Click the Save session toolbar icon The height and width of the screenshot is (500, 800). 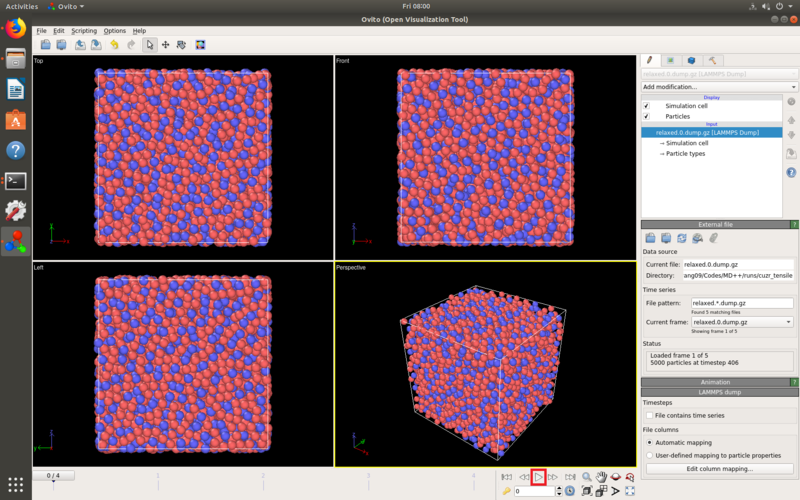pyautogui.click(x=61, y=45)
